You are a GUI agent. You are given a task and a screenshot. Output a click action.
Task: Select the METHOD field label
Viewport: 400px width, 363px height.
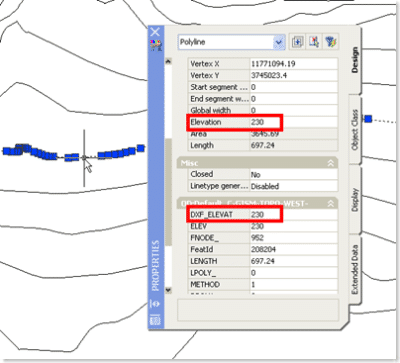pos(205,284)
